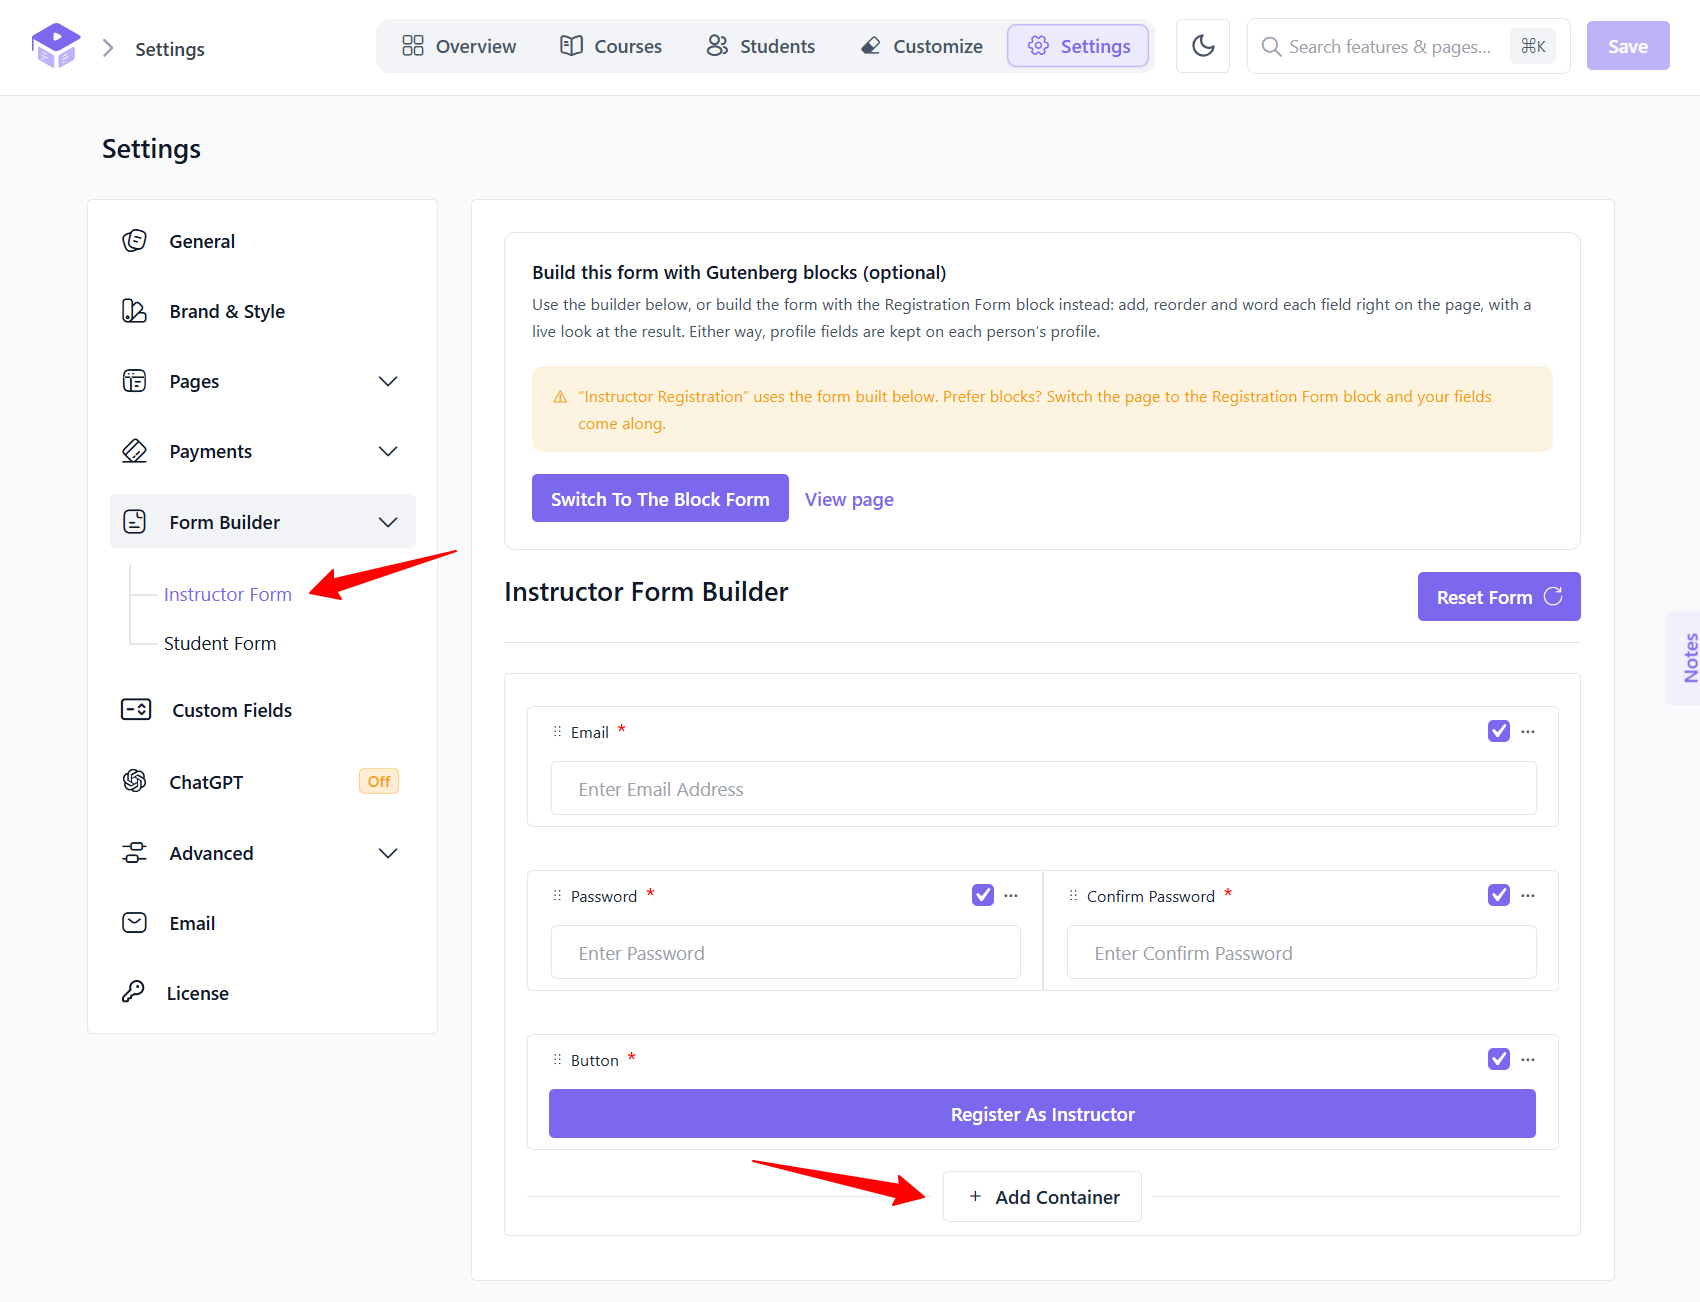Click the drag handle beside Confirm Password field
Screen dimensions: 1700x1302
tap(1073, 896)
